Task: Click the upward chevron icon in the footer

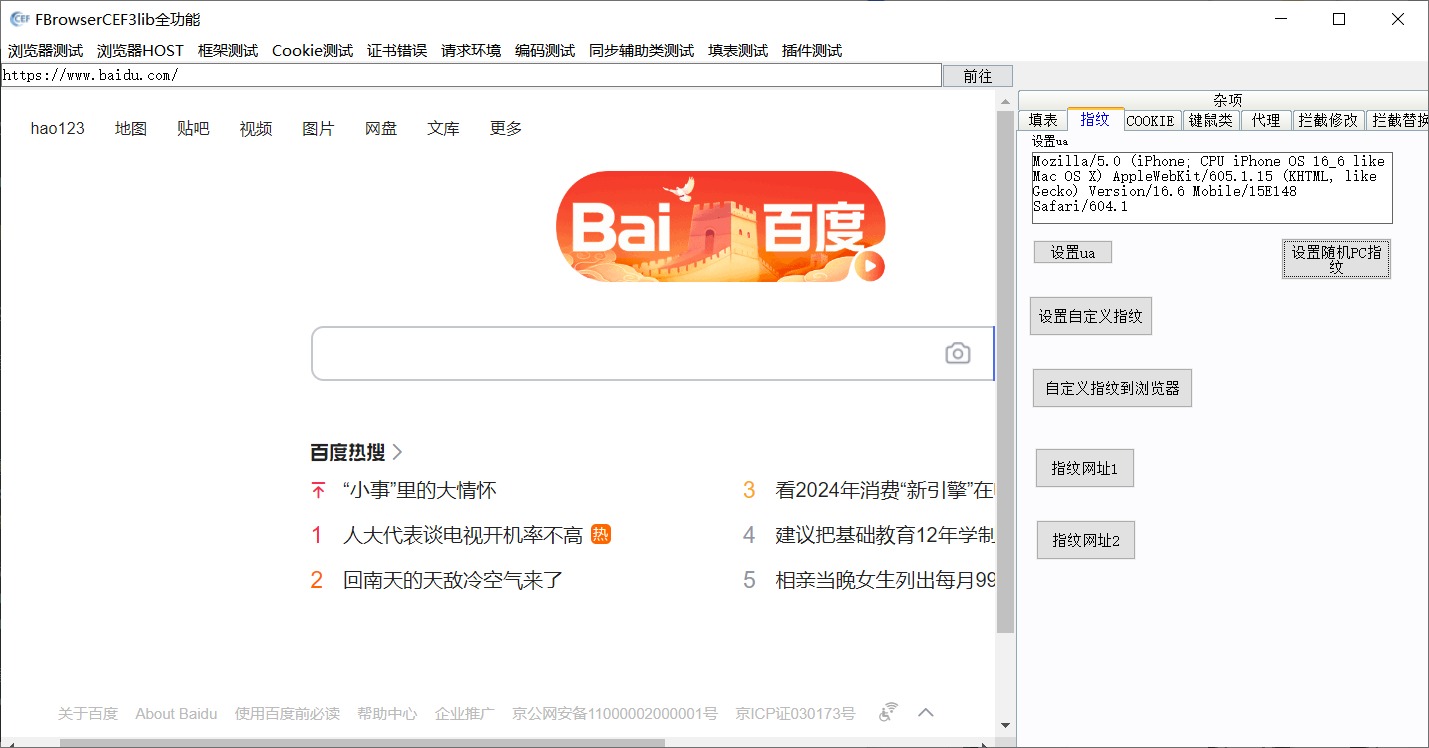Action: point(926,712)
